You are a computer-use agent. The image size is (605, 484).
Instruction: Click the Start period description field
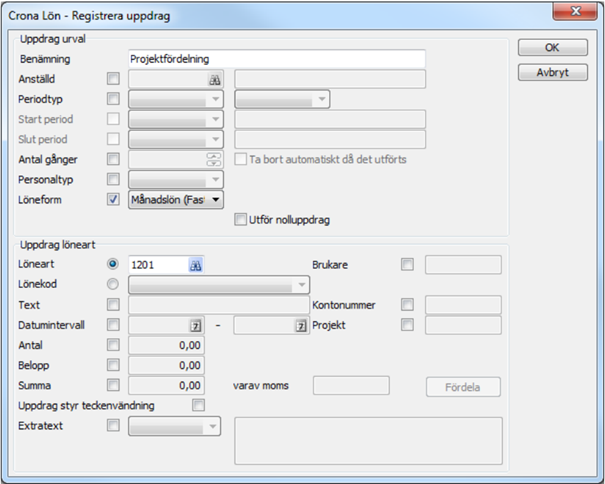(330, 120)
